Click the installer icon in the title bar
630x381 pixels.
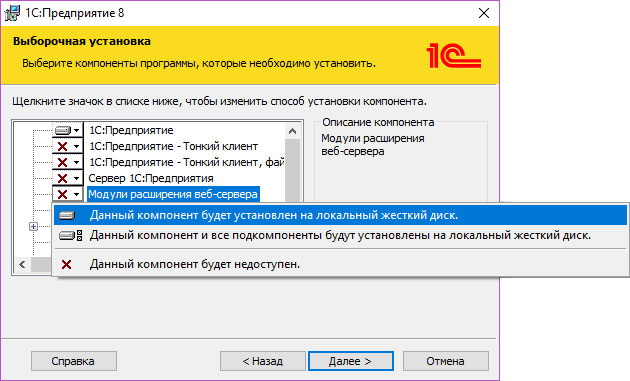[12, 13]
